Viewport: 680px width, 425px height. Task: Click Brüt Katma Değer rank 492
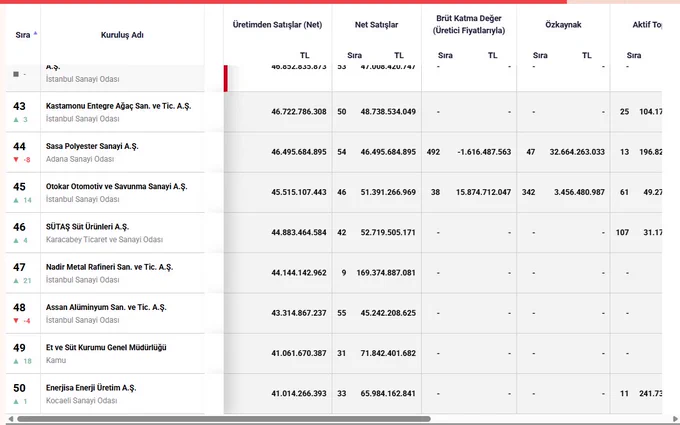433,152
